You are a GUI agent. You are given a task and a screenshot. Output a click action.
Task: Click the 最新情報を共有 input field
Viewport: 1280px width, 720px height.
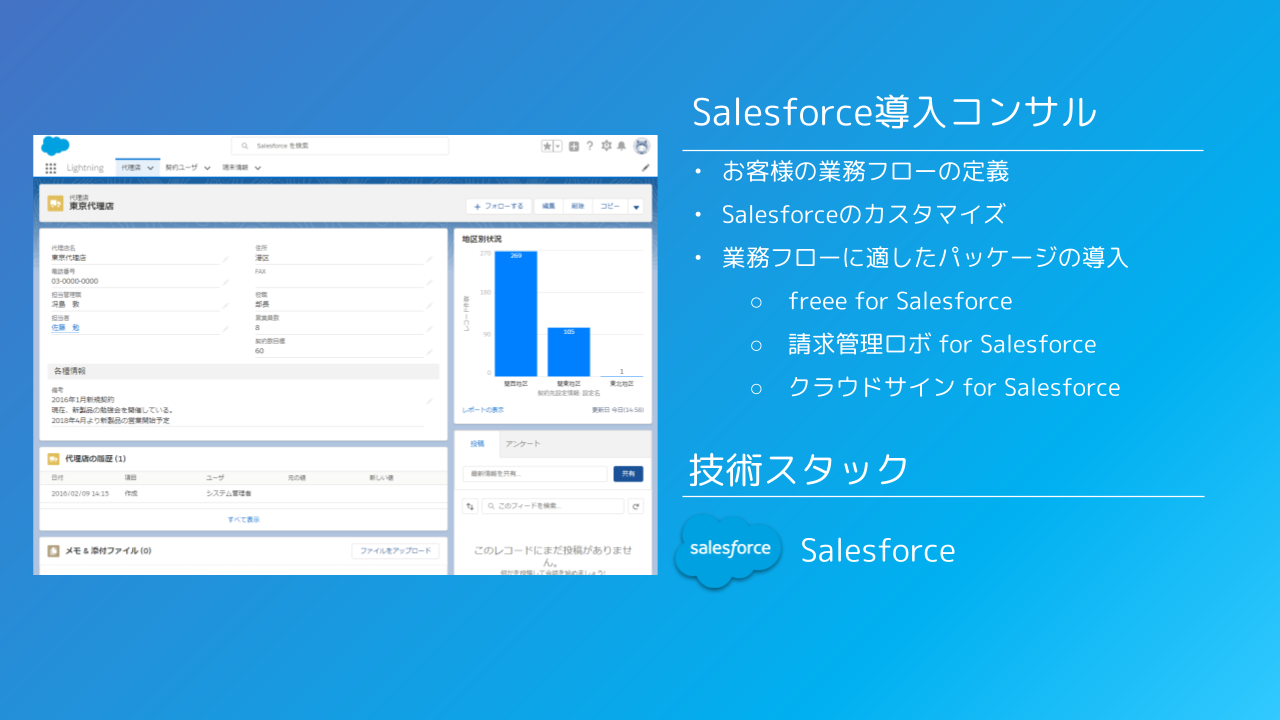point(535,474)
